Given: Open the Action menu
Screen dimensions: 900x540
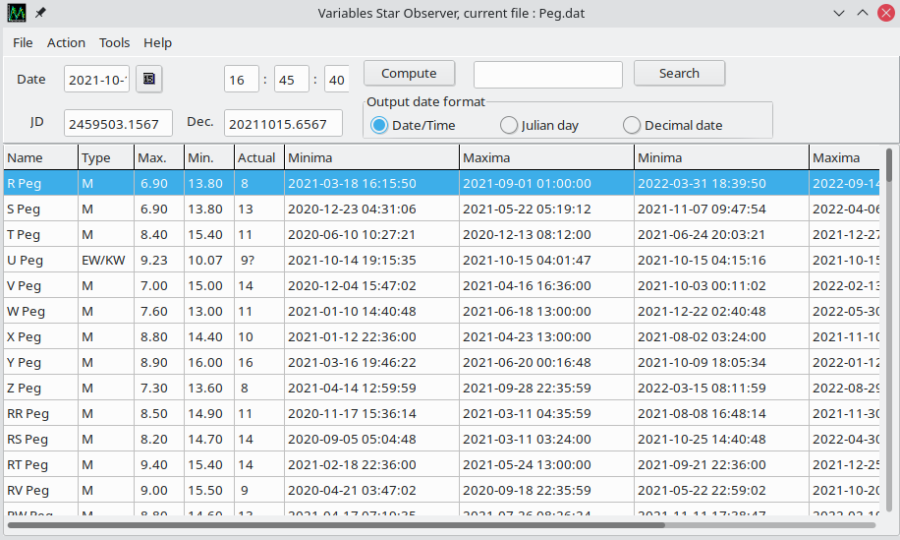Looking at the screenshot, I should (x=66, y=43).
